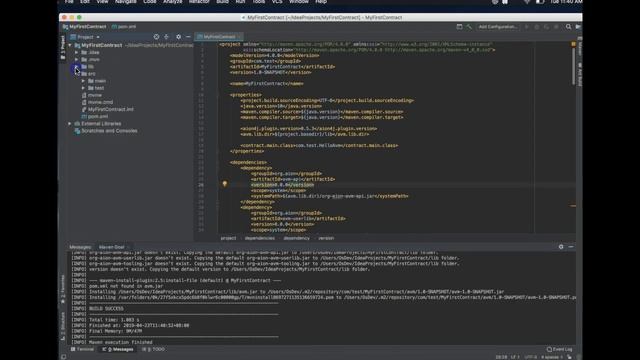Select the mvnw file in project tree
The height and width of the screenshot is (360, 640).
[x=91, y=95]
